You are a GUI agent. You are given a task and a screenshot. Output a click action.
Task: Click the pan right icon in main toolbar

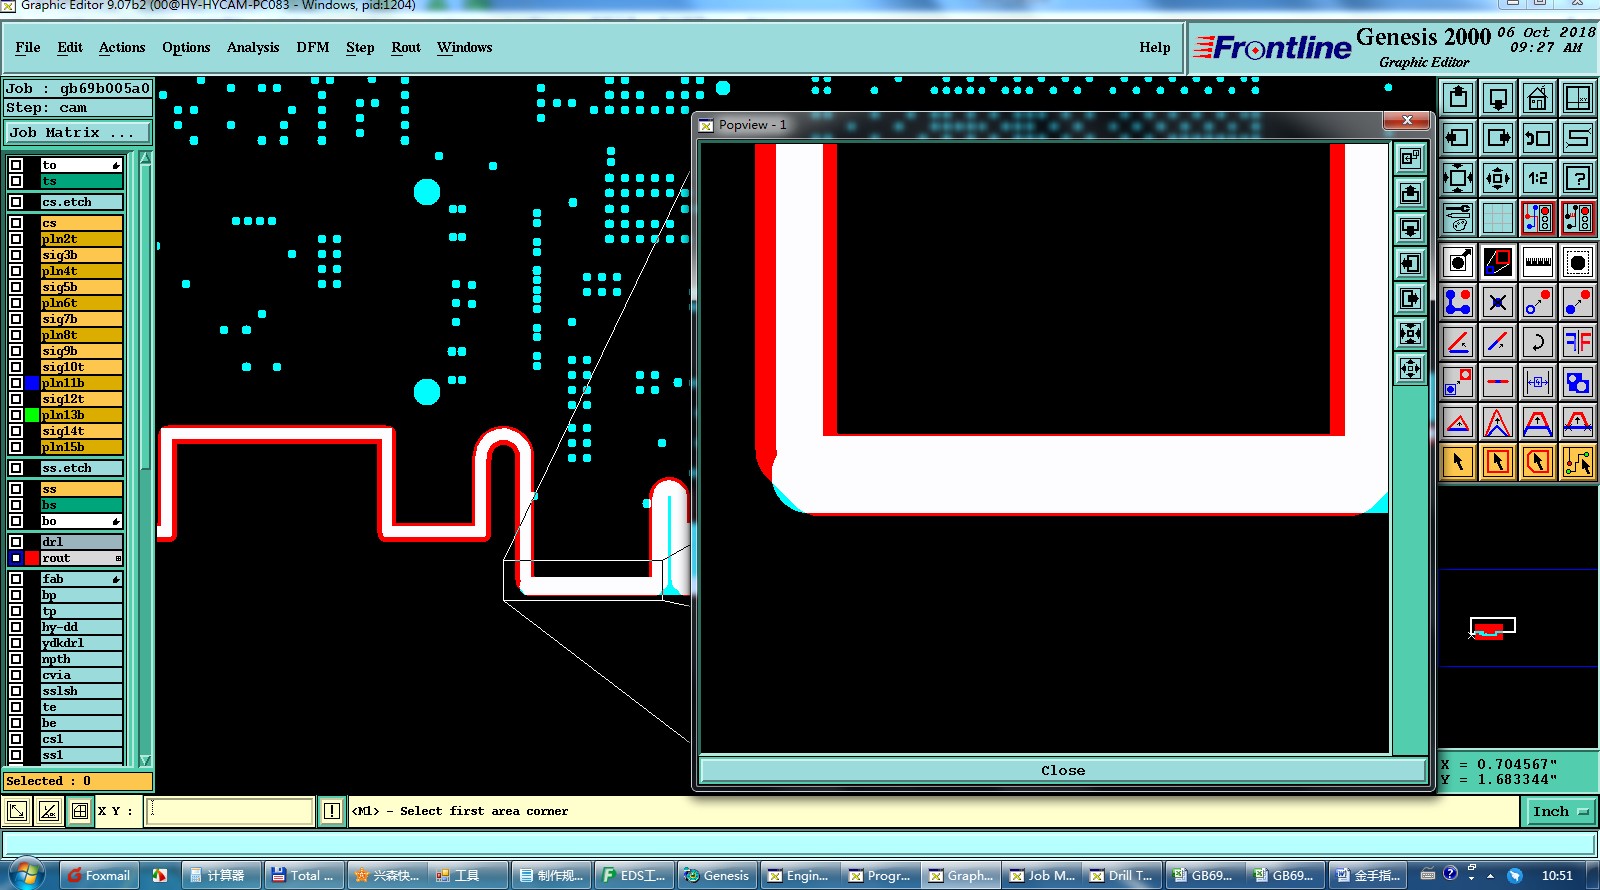[x=1498, y=138]
